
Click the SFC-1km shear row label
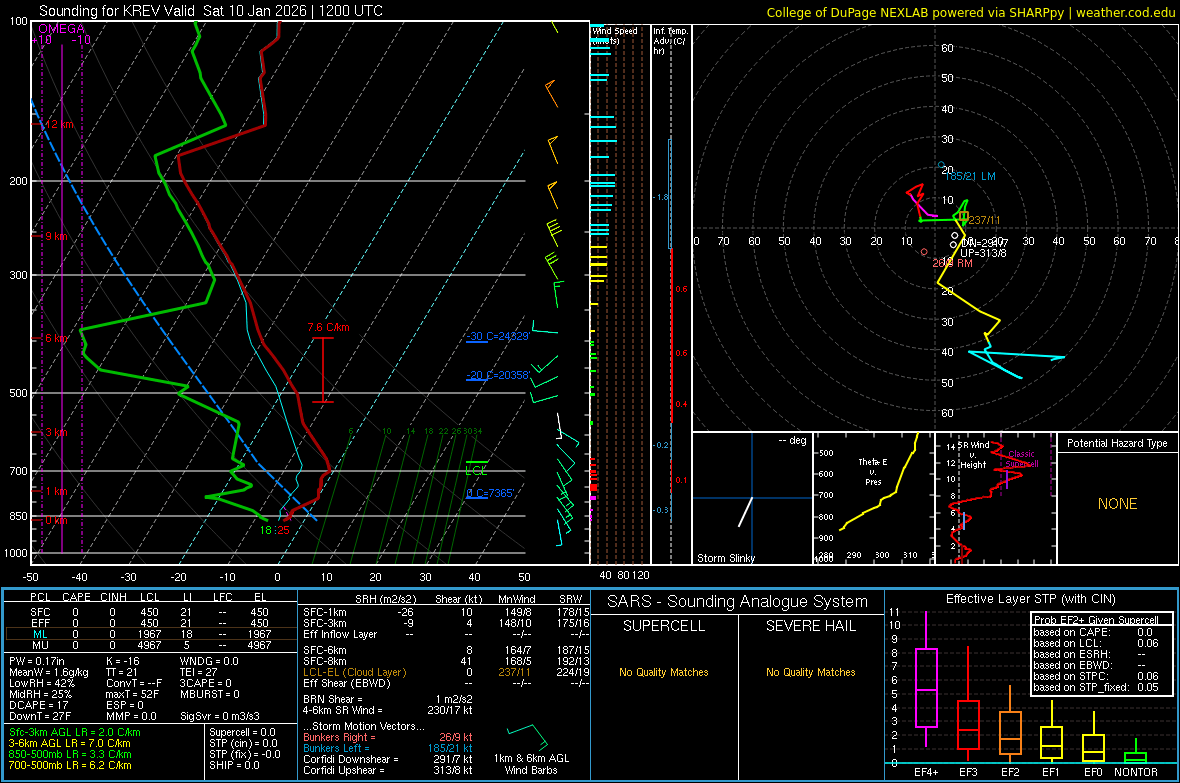click(324, 612)
